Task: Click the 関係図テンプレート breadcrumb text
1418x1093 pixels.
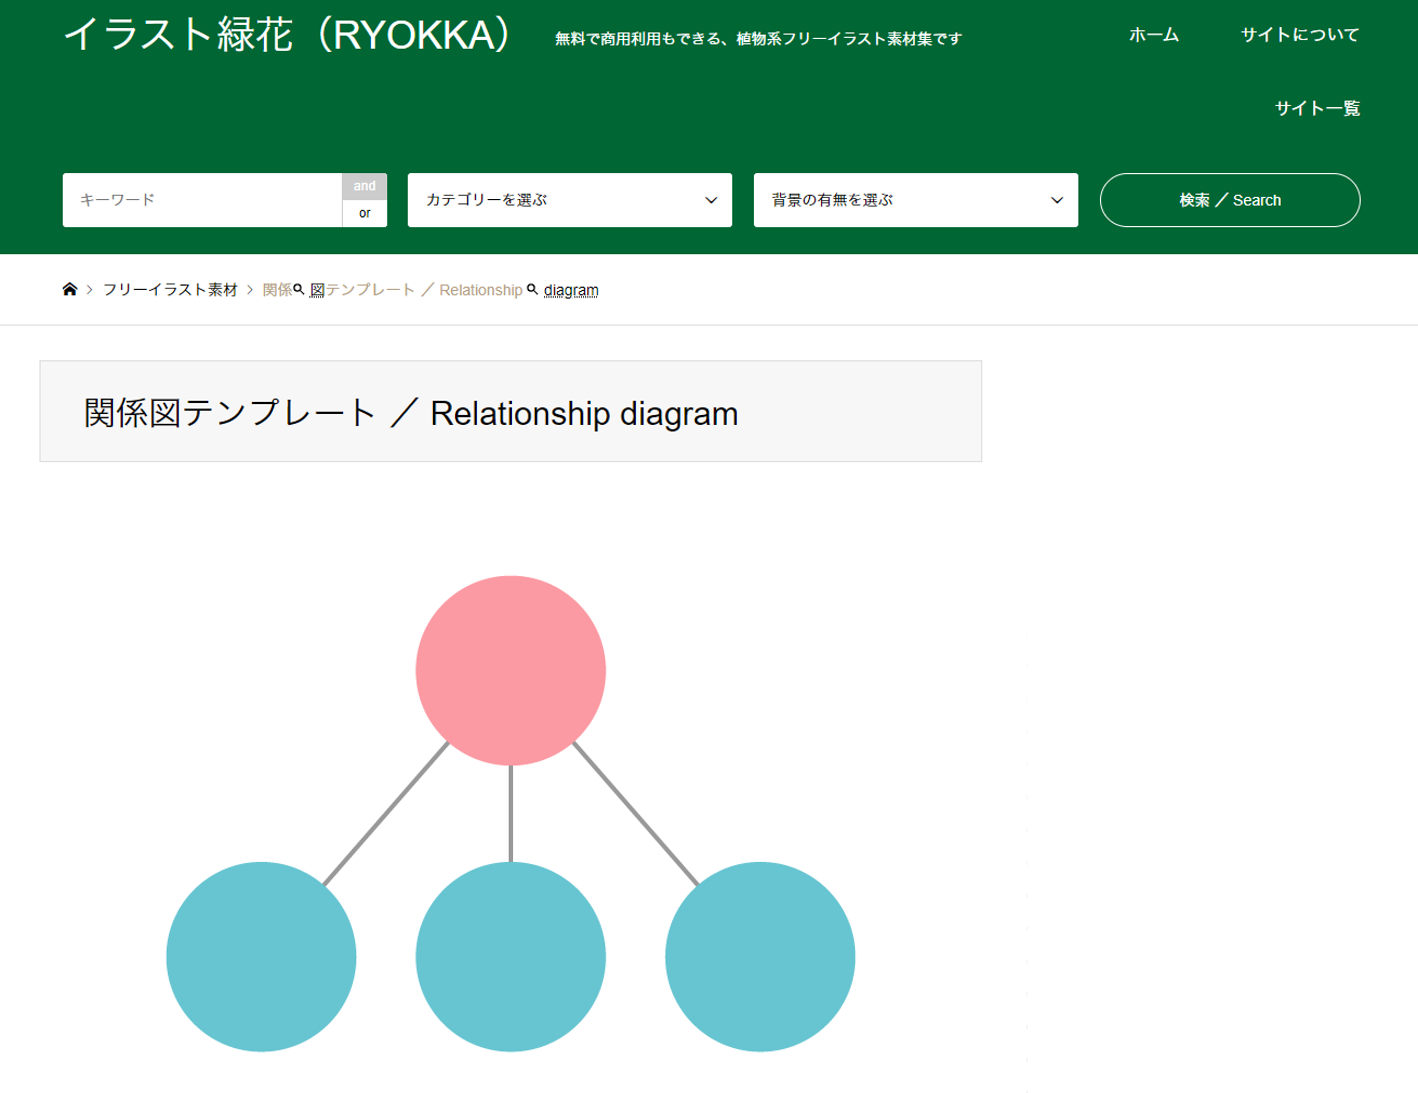Action: [338, 290]
